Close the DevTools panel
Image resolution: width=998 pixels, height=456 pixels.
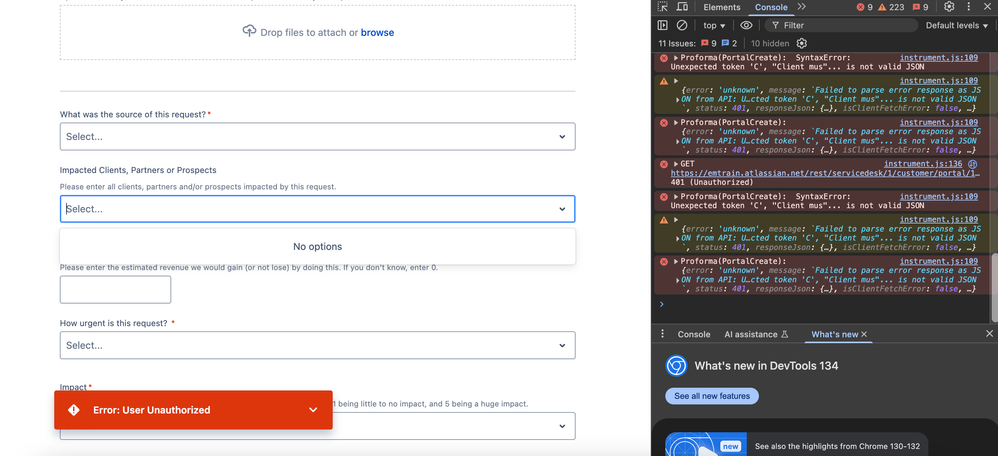988,7
